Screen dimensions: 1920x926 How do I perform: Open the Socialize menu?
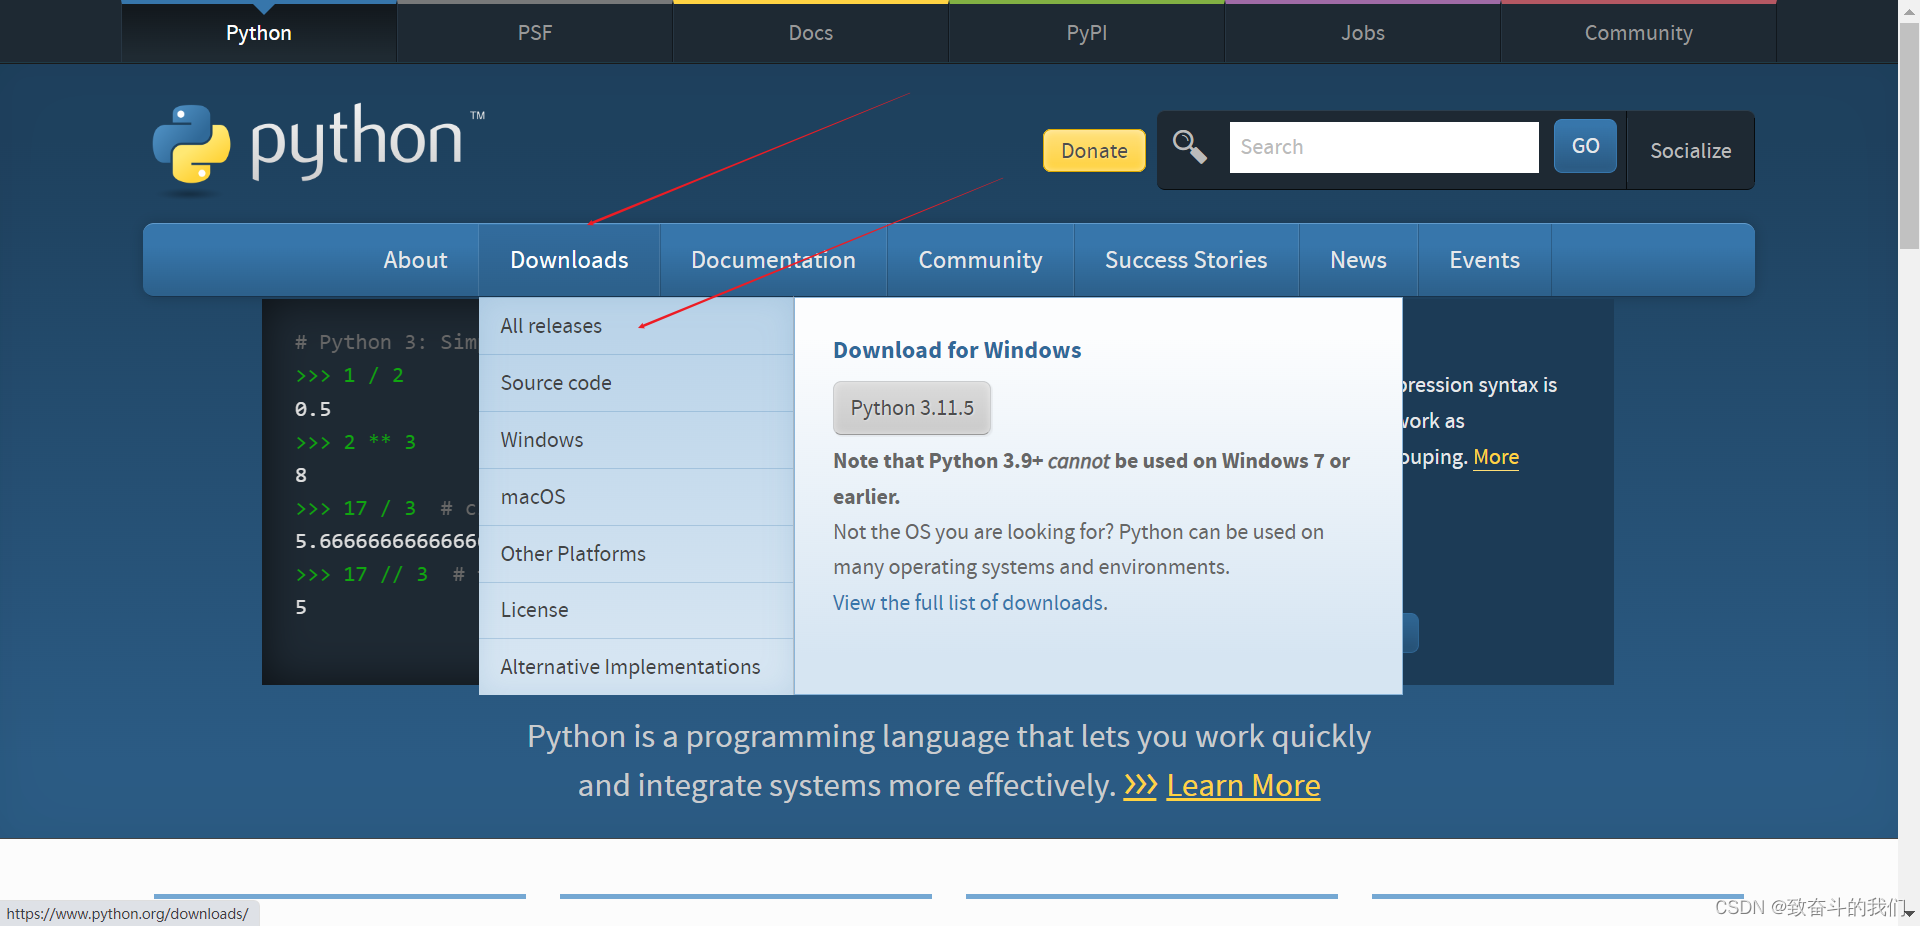pyautogui.click(x=1690, y=151)
